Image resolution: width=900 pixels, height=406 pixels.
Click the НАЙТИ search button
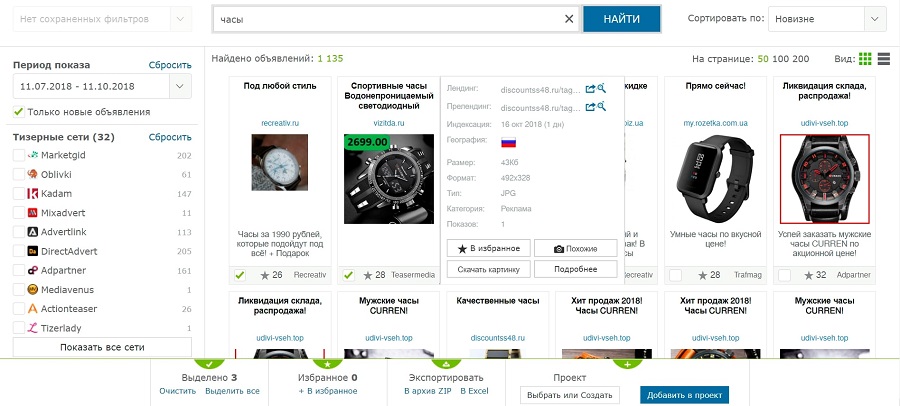(x=622, y=19)
